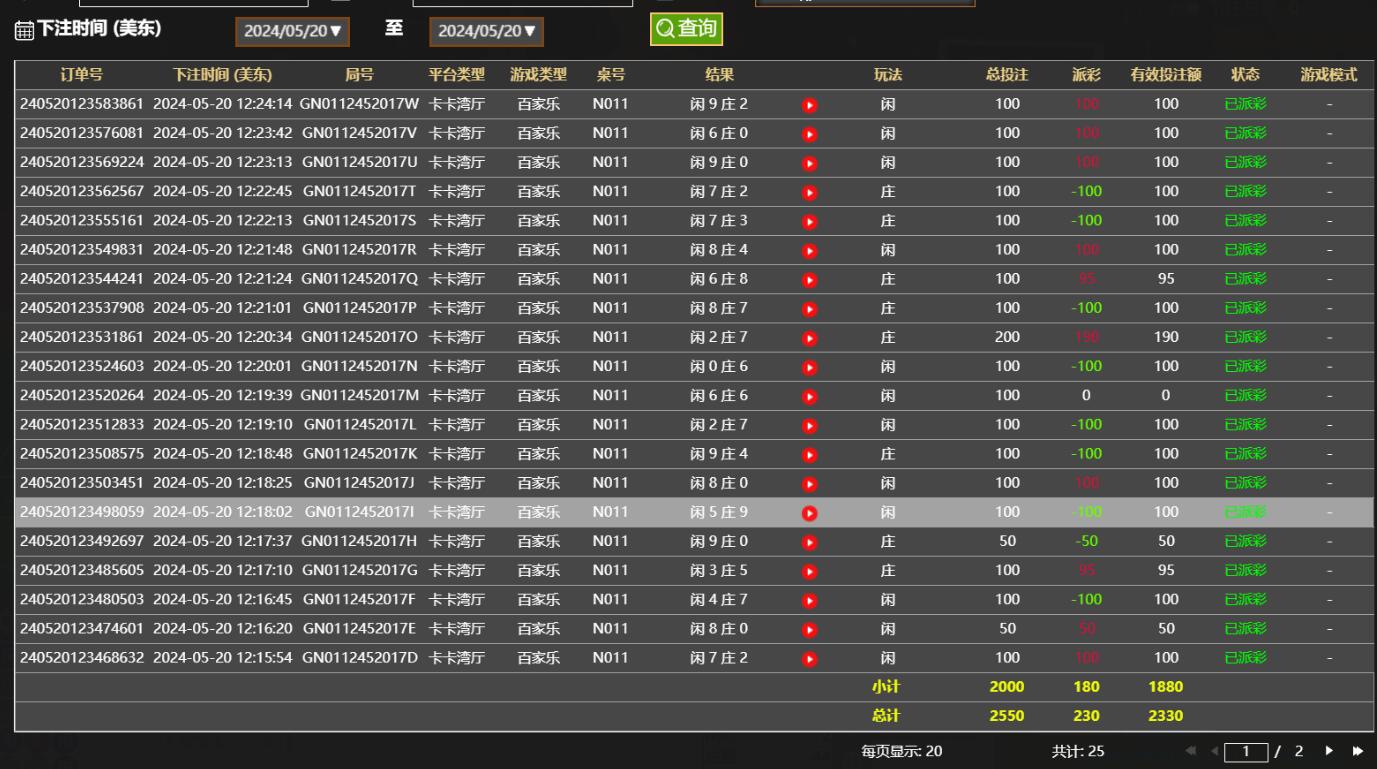Click the 每页显示: 20 text
1377x769 pixels.
902,751
